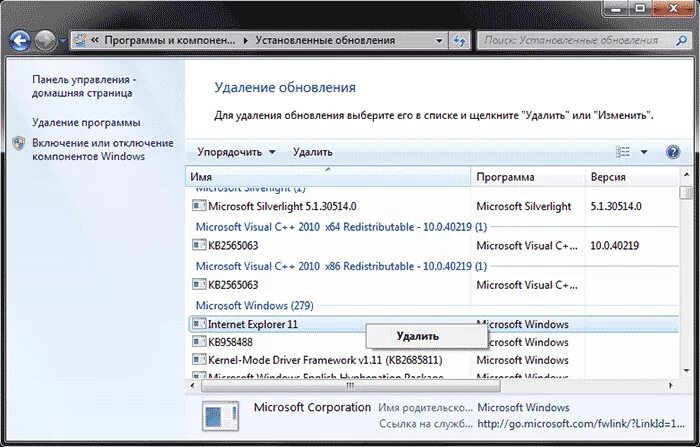Open the view options dropdown arrow
The width and height of the screenshot is (700, 447).
644,152
